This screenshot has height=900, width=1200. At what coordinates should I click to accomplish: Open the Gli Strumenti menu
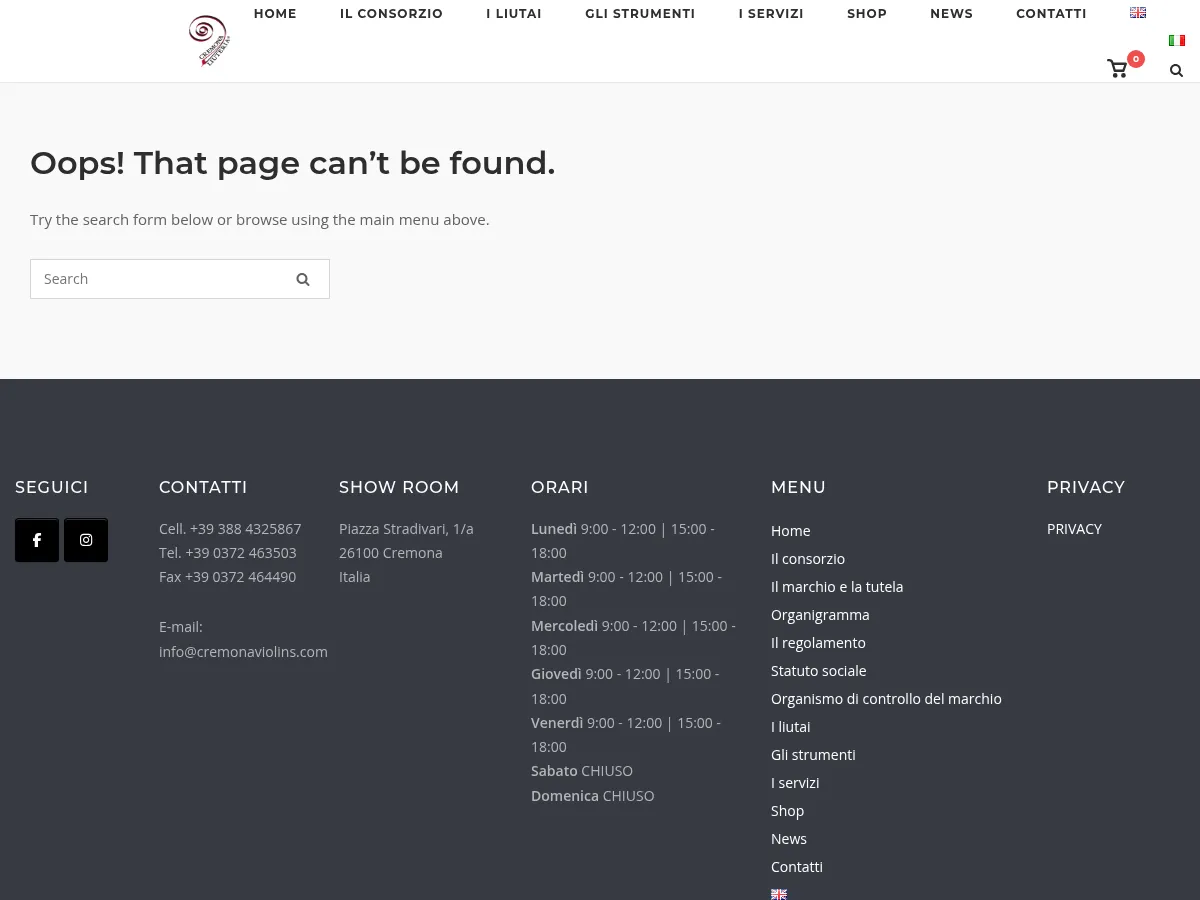pyautogui.click(x=640, y=14)
